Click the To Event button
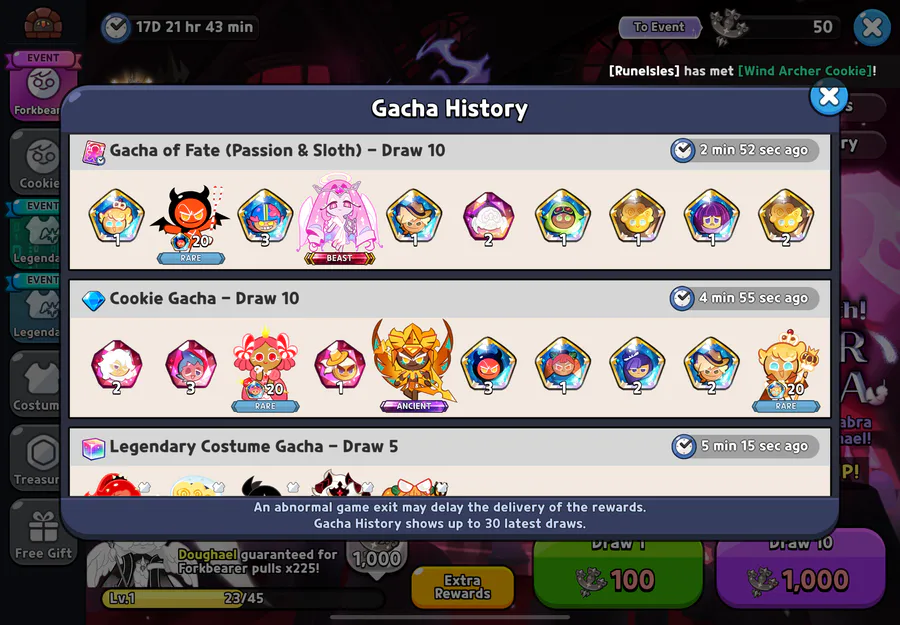 (x=660, y=27)
